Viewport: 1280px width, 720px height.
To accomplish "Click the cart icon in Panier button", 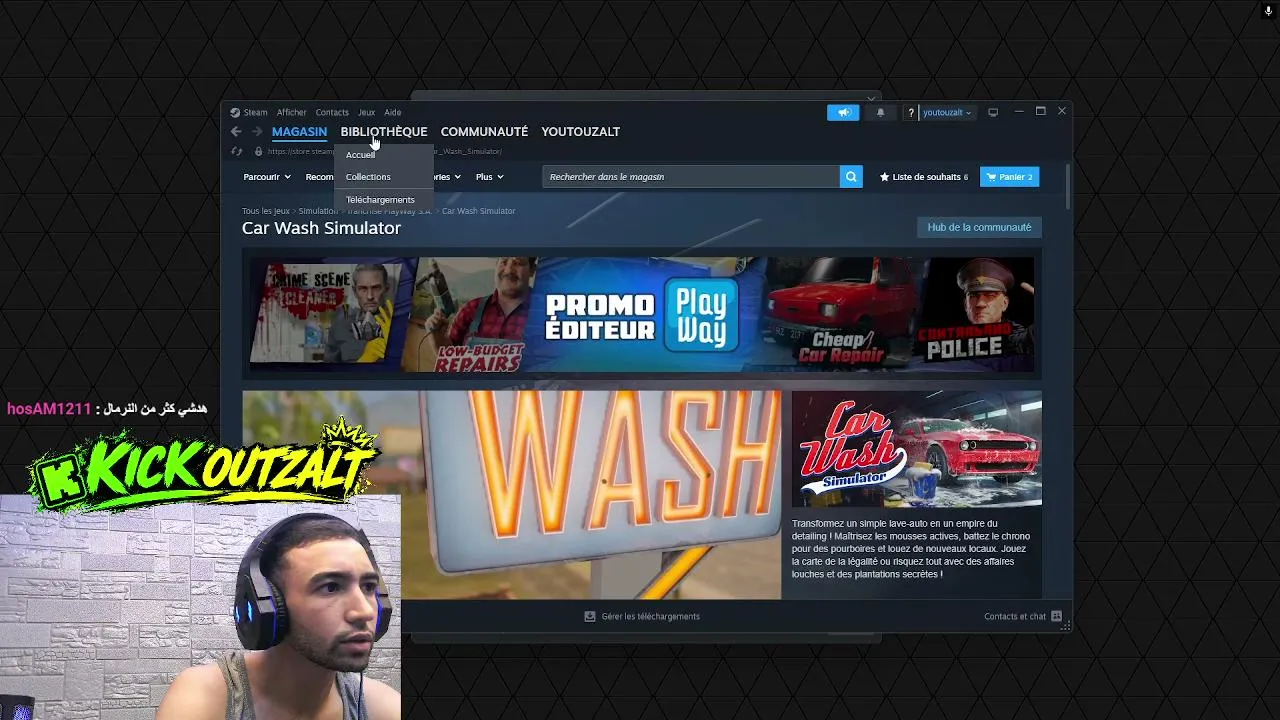I will (991, 177).
